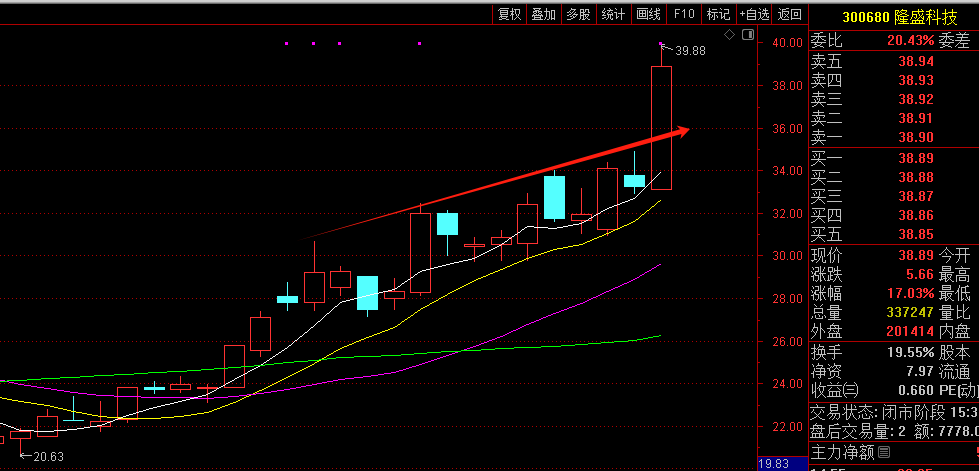Screen dimensions: 979x471
Task: Add stock with +自选 button
Action: [754, 14]
